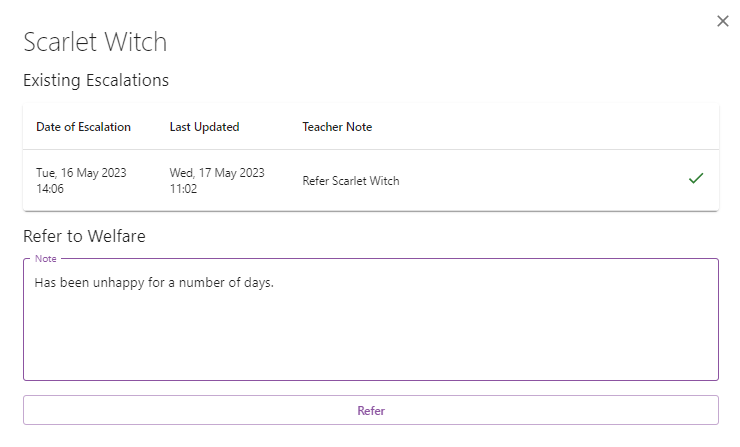Click the 14:06 escalation time
740x447 pixels.
51,188
